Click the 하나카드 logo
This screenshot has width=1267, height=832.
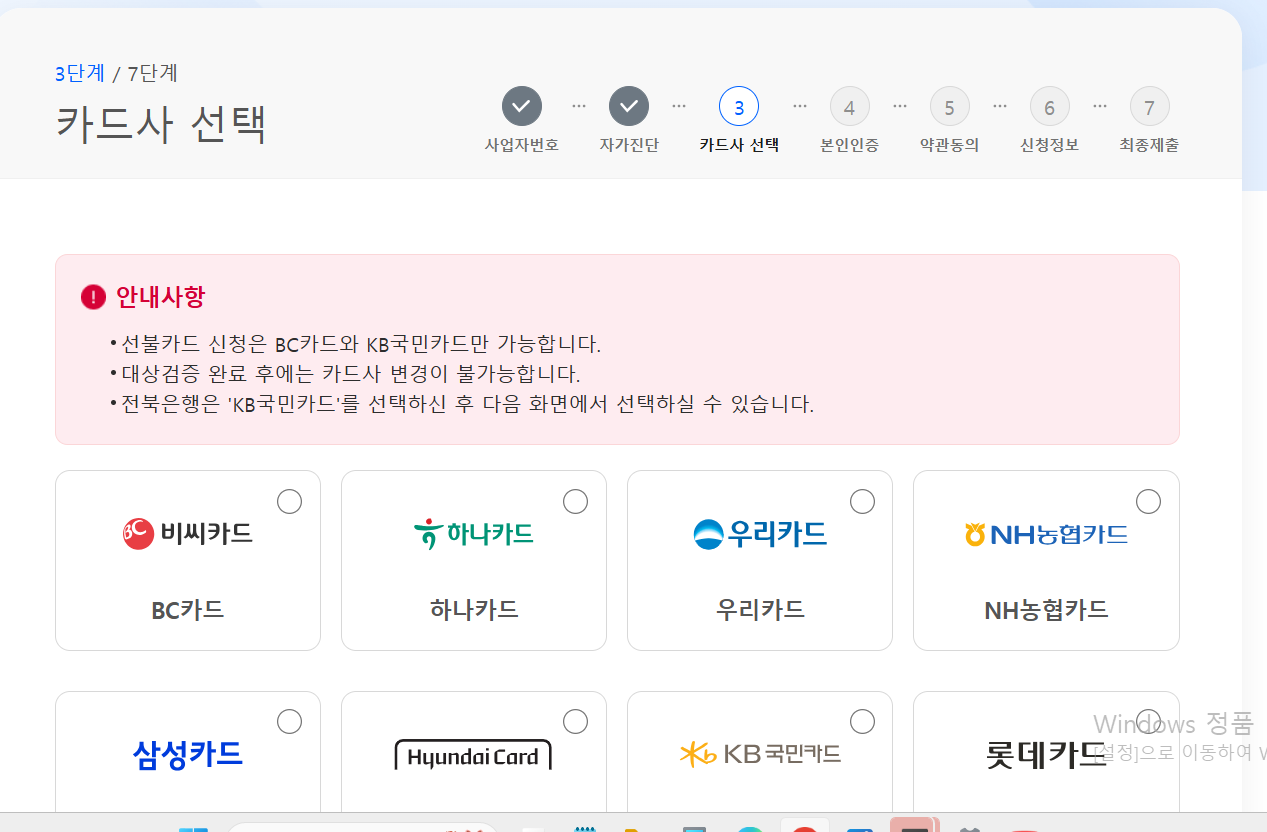click(474, 533)
